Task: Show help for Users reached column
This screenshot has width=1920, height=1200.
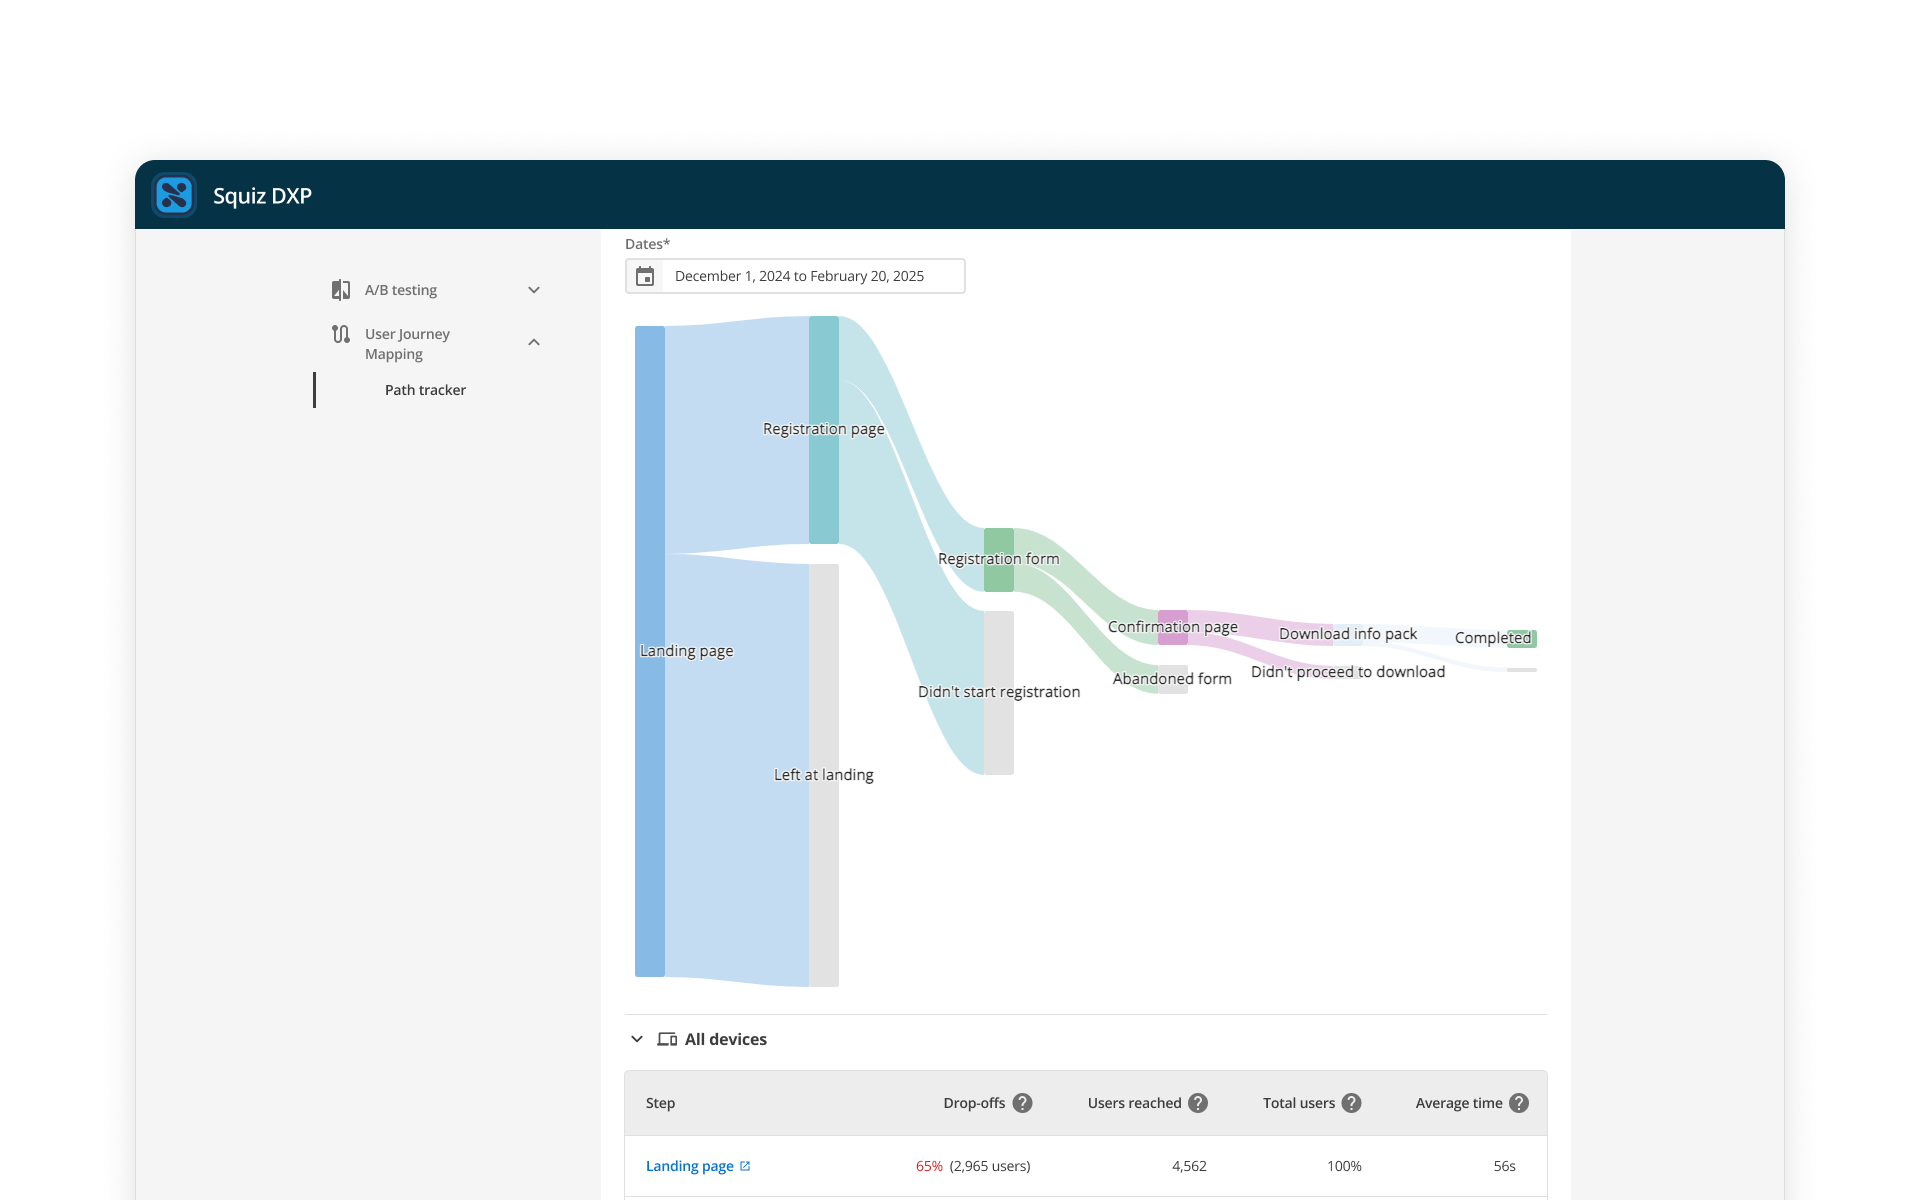Action: tap(1198, 1103)
